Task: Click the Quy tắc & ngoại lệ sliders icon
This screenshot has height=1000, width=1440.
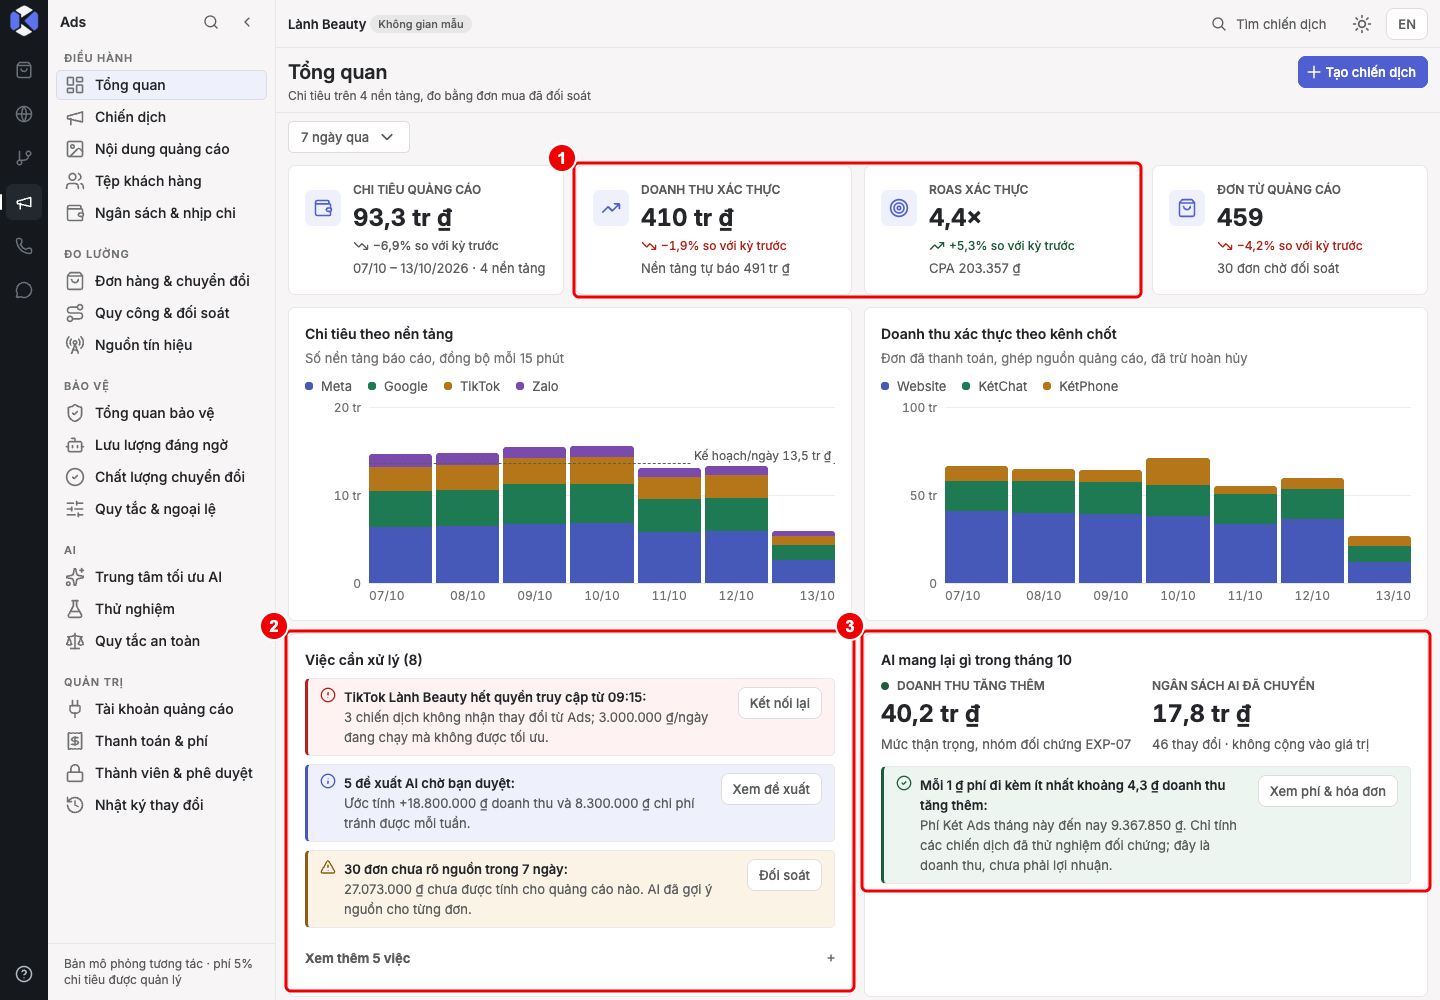Action: coord(75,509)
